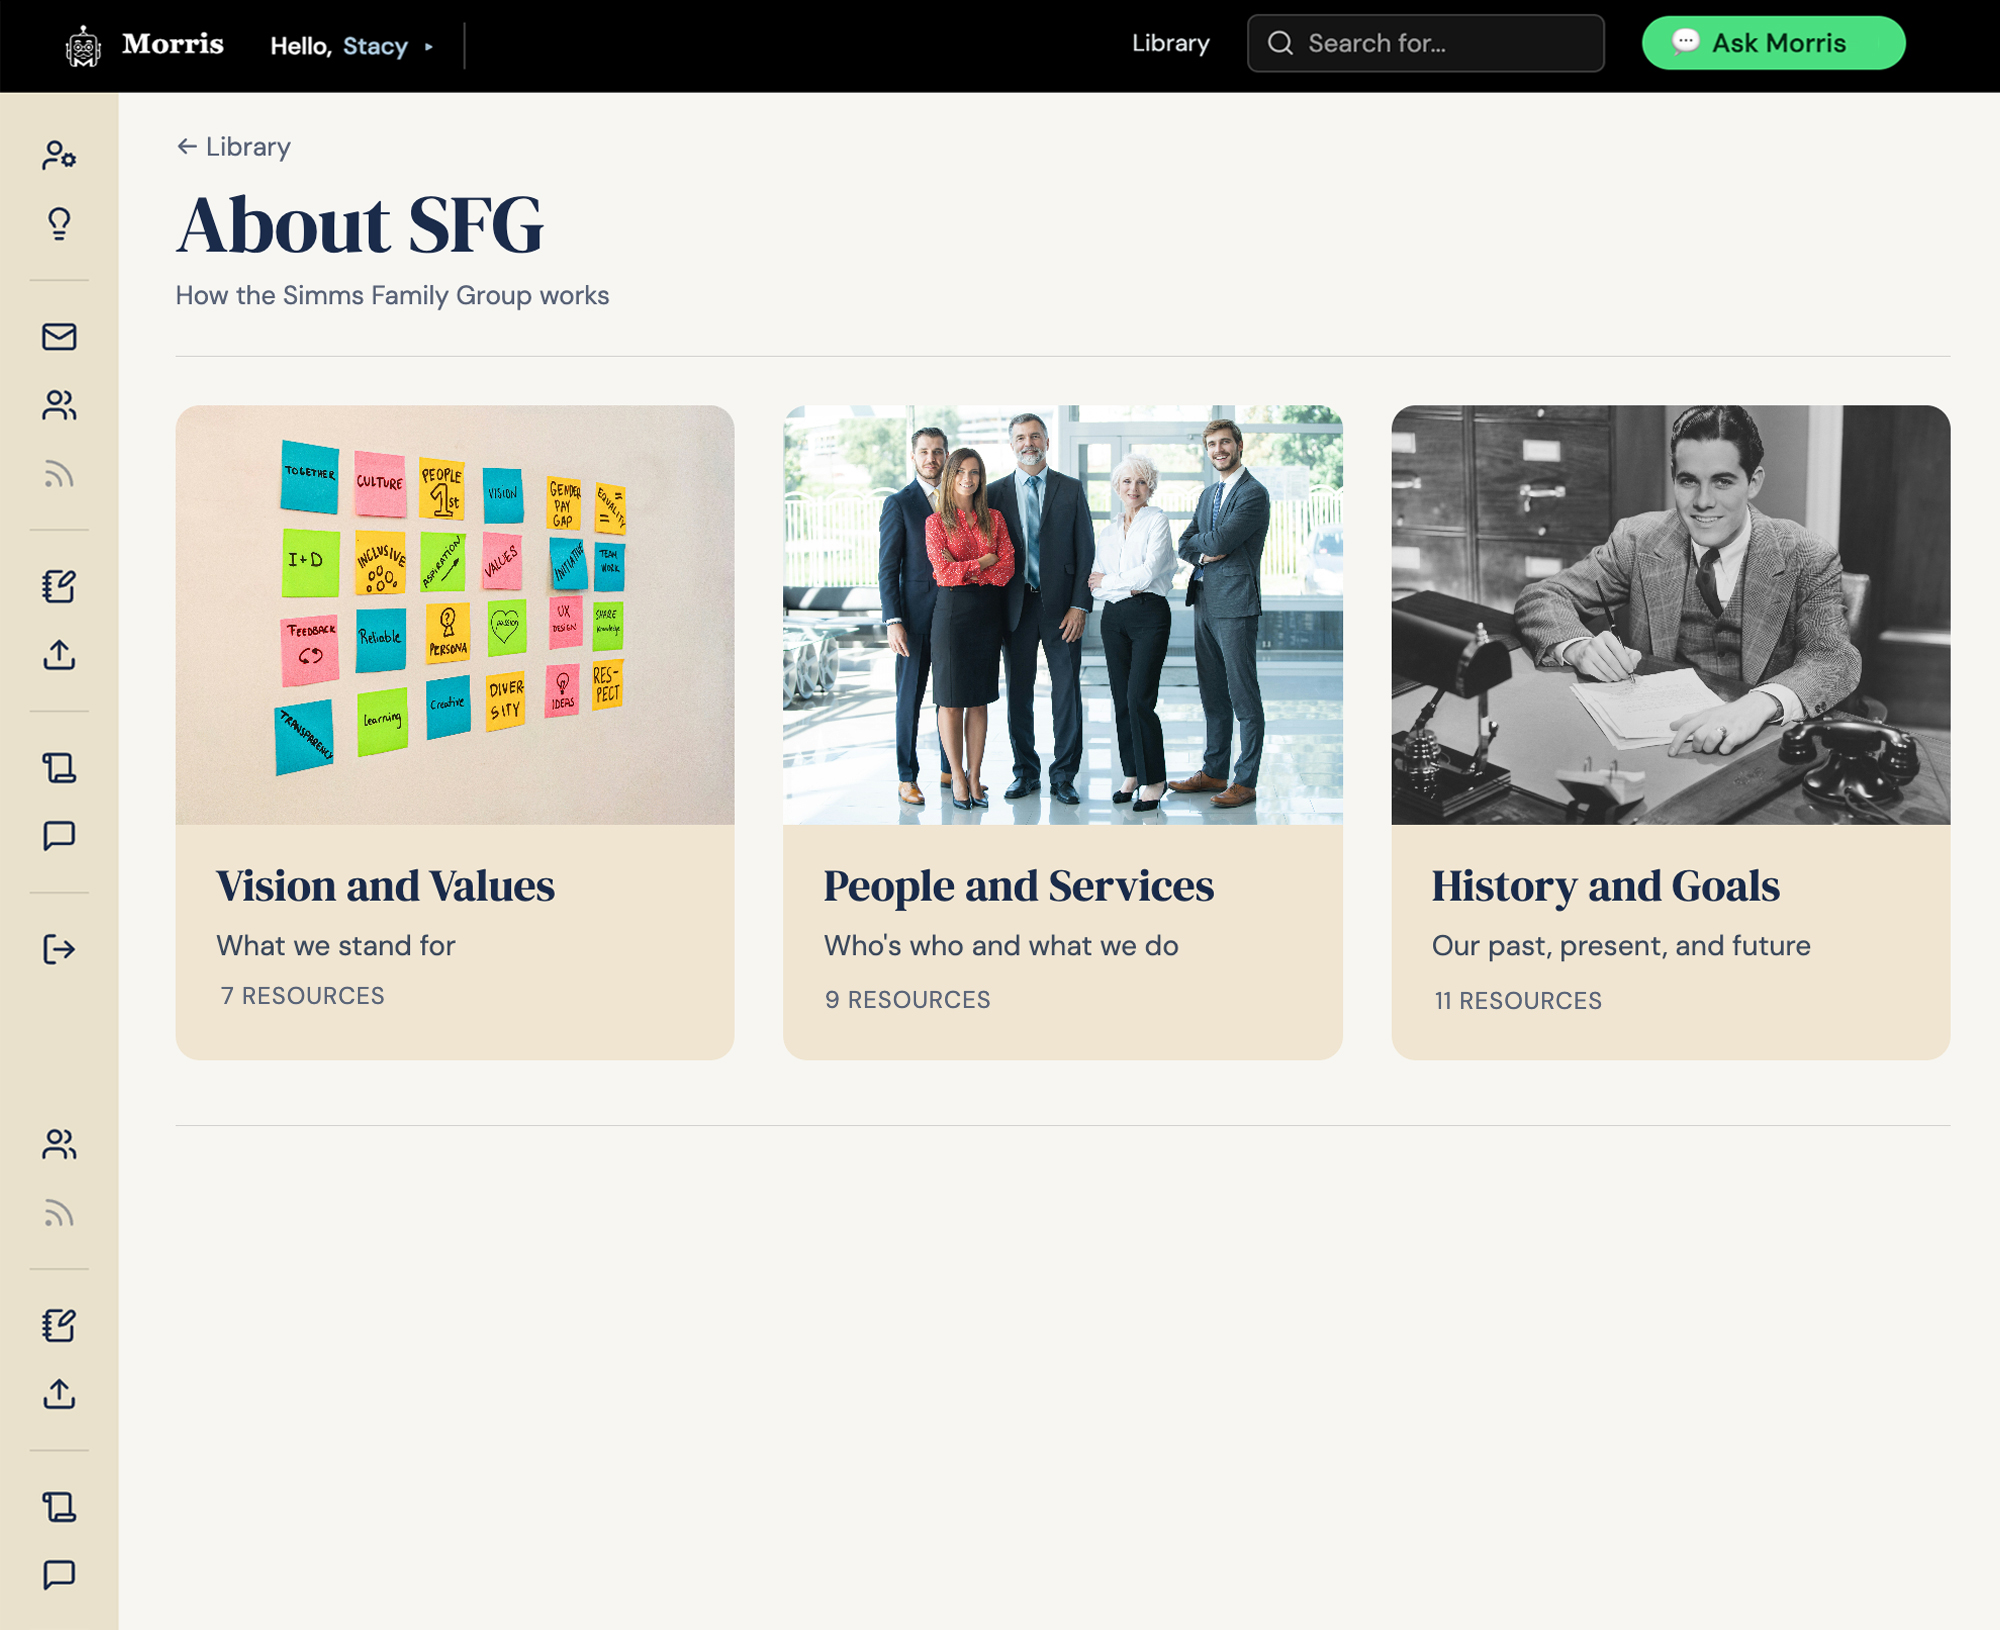Click the Ask Morris button

(1773, 43)
